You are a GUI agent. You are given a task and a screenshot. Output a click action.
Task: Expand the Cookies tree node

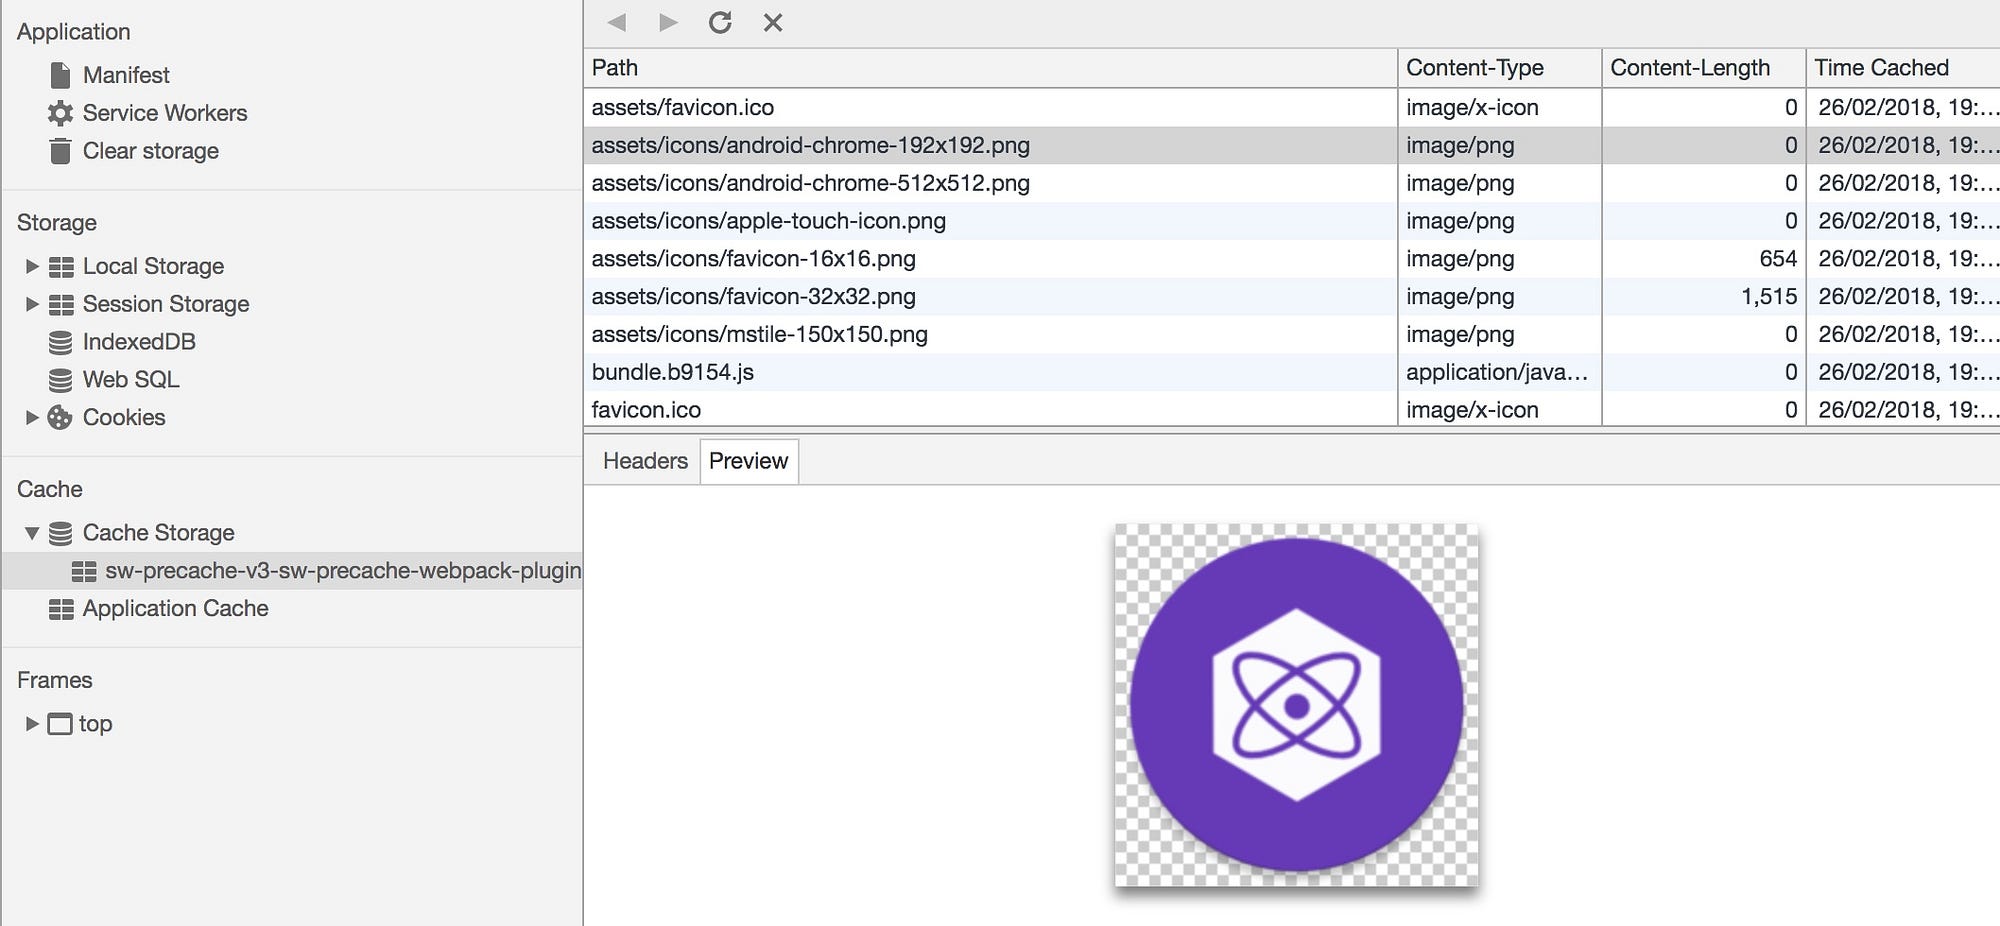pos(32,417)
